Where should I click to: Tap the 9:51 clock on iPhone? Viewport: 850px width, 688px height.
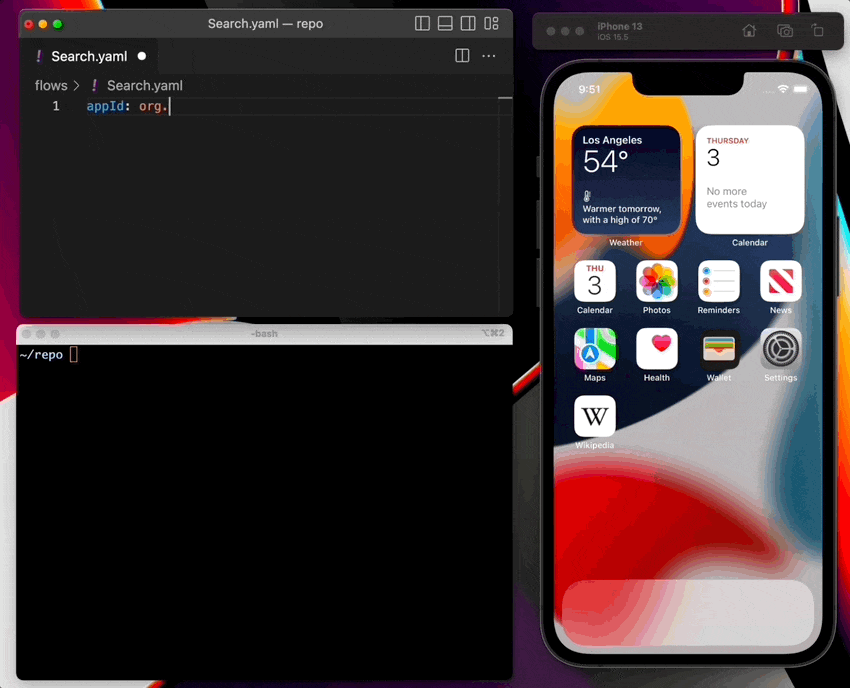pyautogui.click(x=589, y=89)
